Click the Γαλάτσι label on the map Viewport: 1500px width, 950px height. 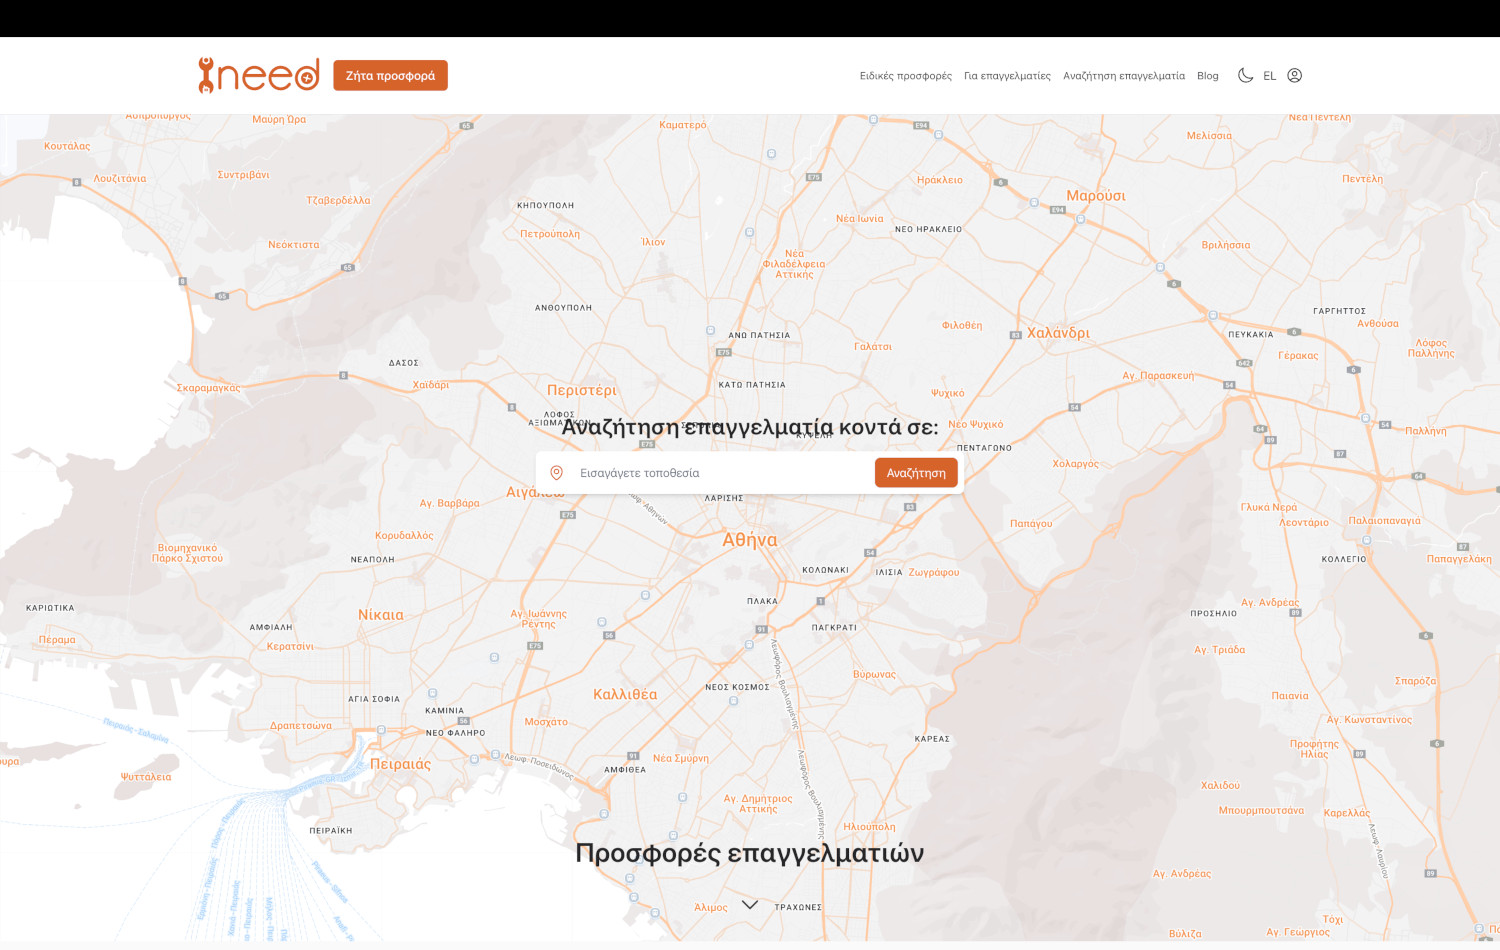tap(873, 347)
